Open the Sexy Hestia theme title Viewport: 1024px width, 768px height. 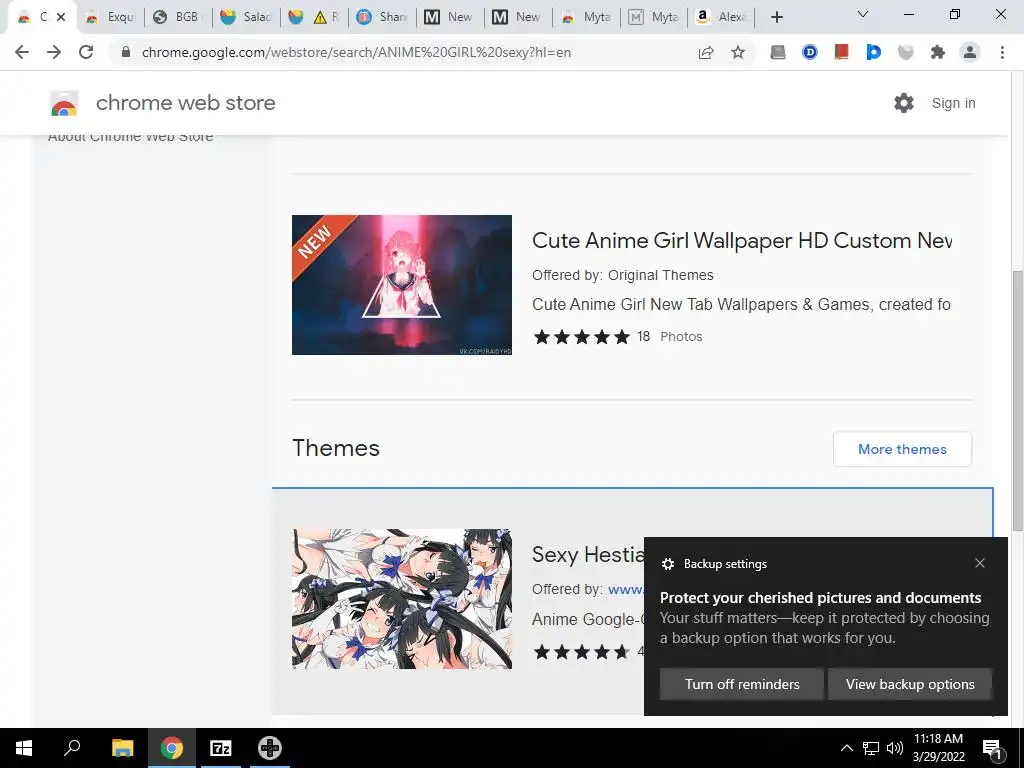(588, 554)
